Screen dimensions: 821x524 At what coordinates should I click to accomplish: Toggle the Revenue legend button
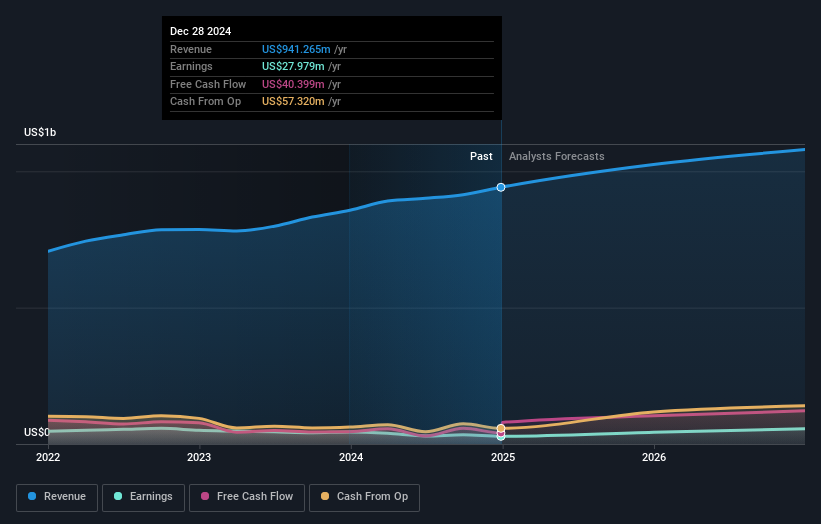point(57,497)
